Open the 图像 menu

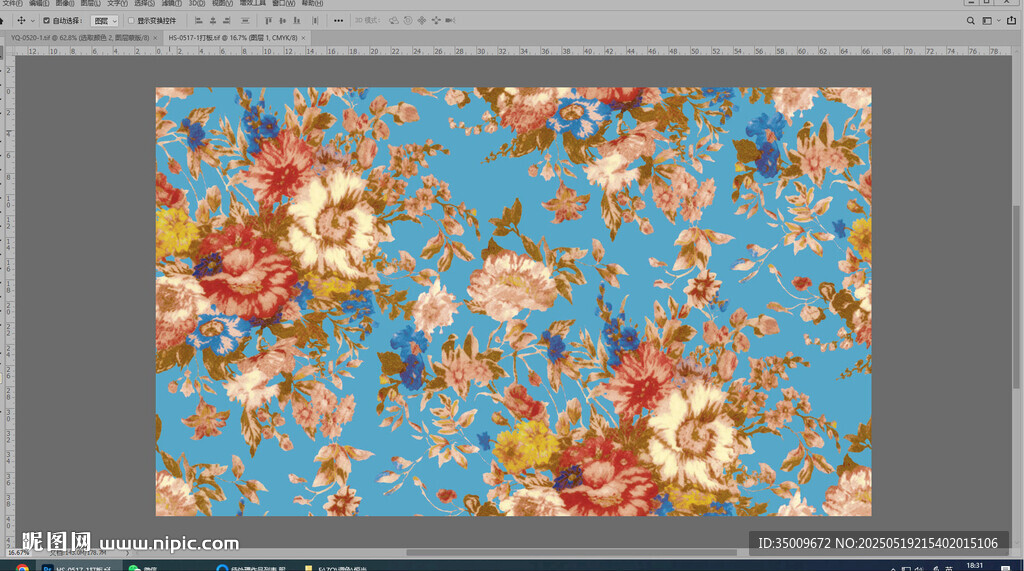[65, 3]
